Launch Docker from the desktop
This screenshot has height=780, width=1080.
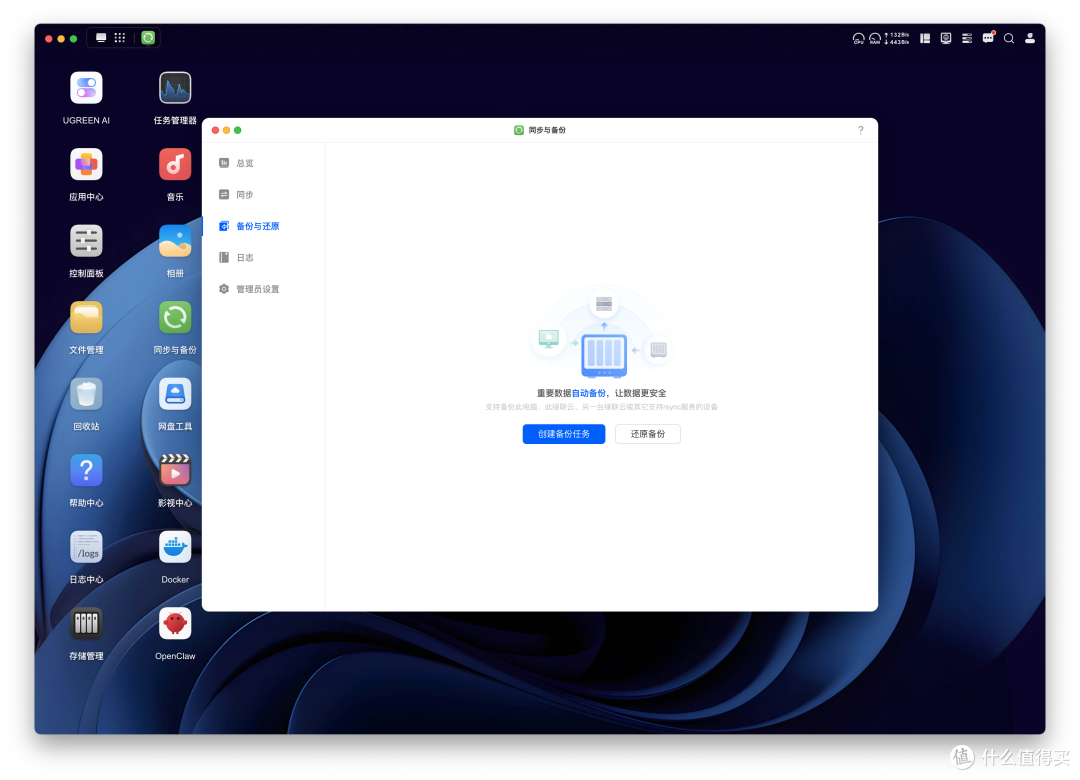175,547
